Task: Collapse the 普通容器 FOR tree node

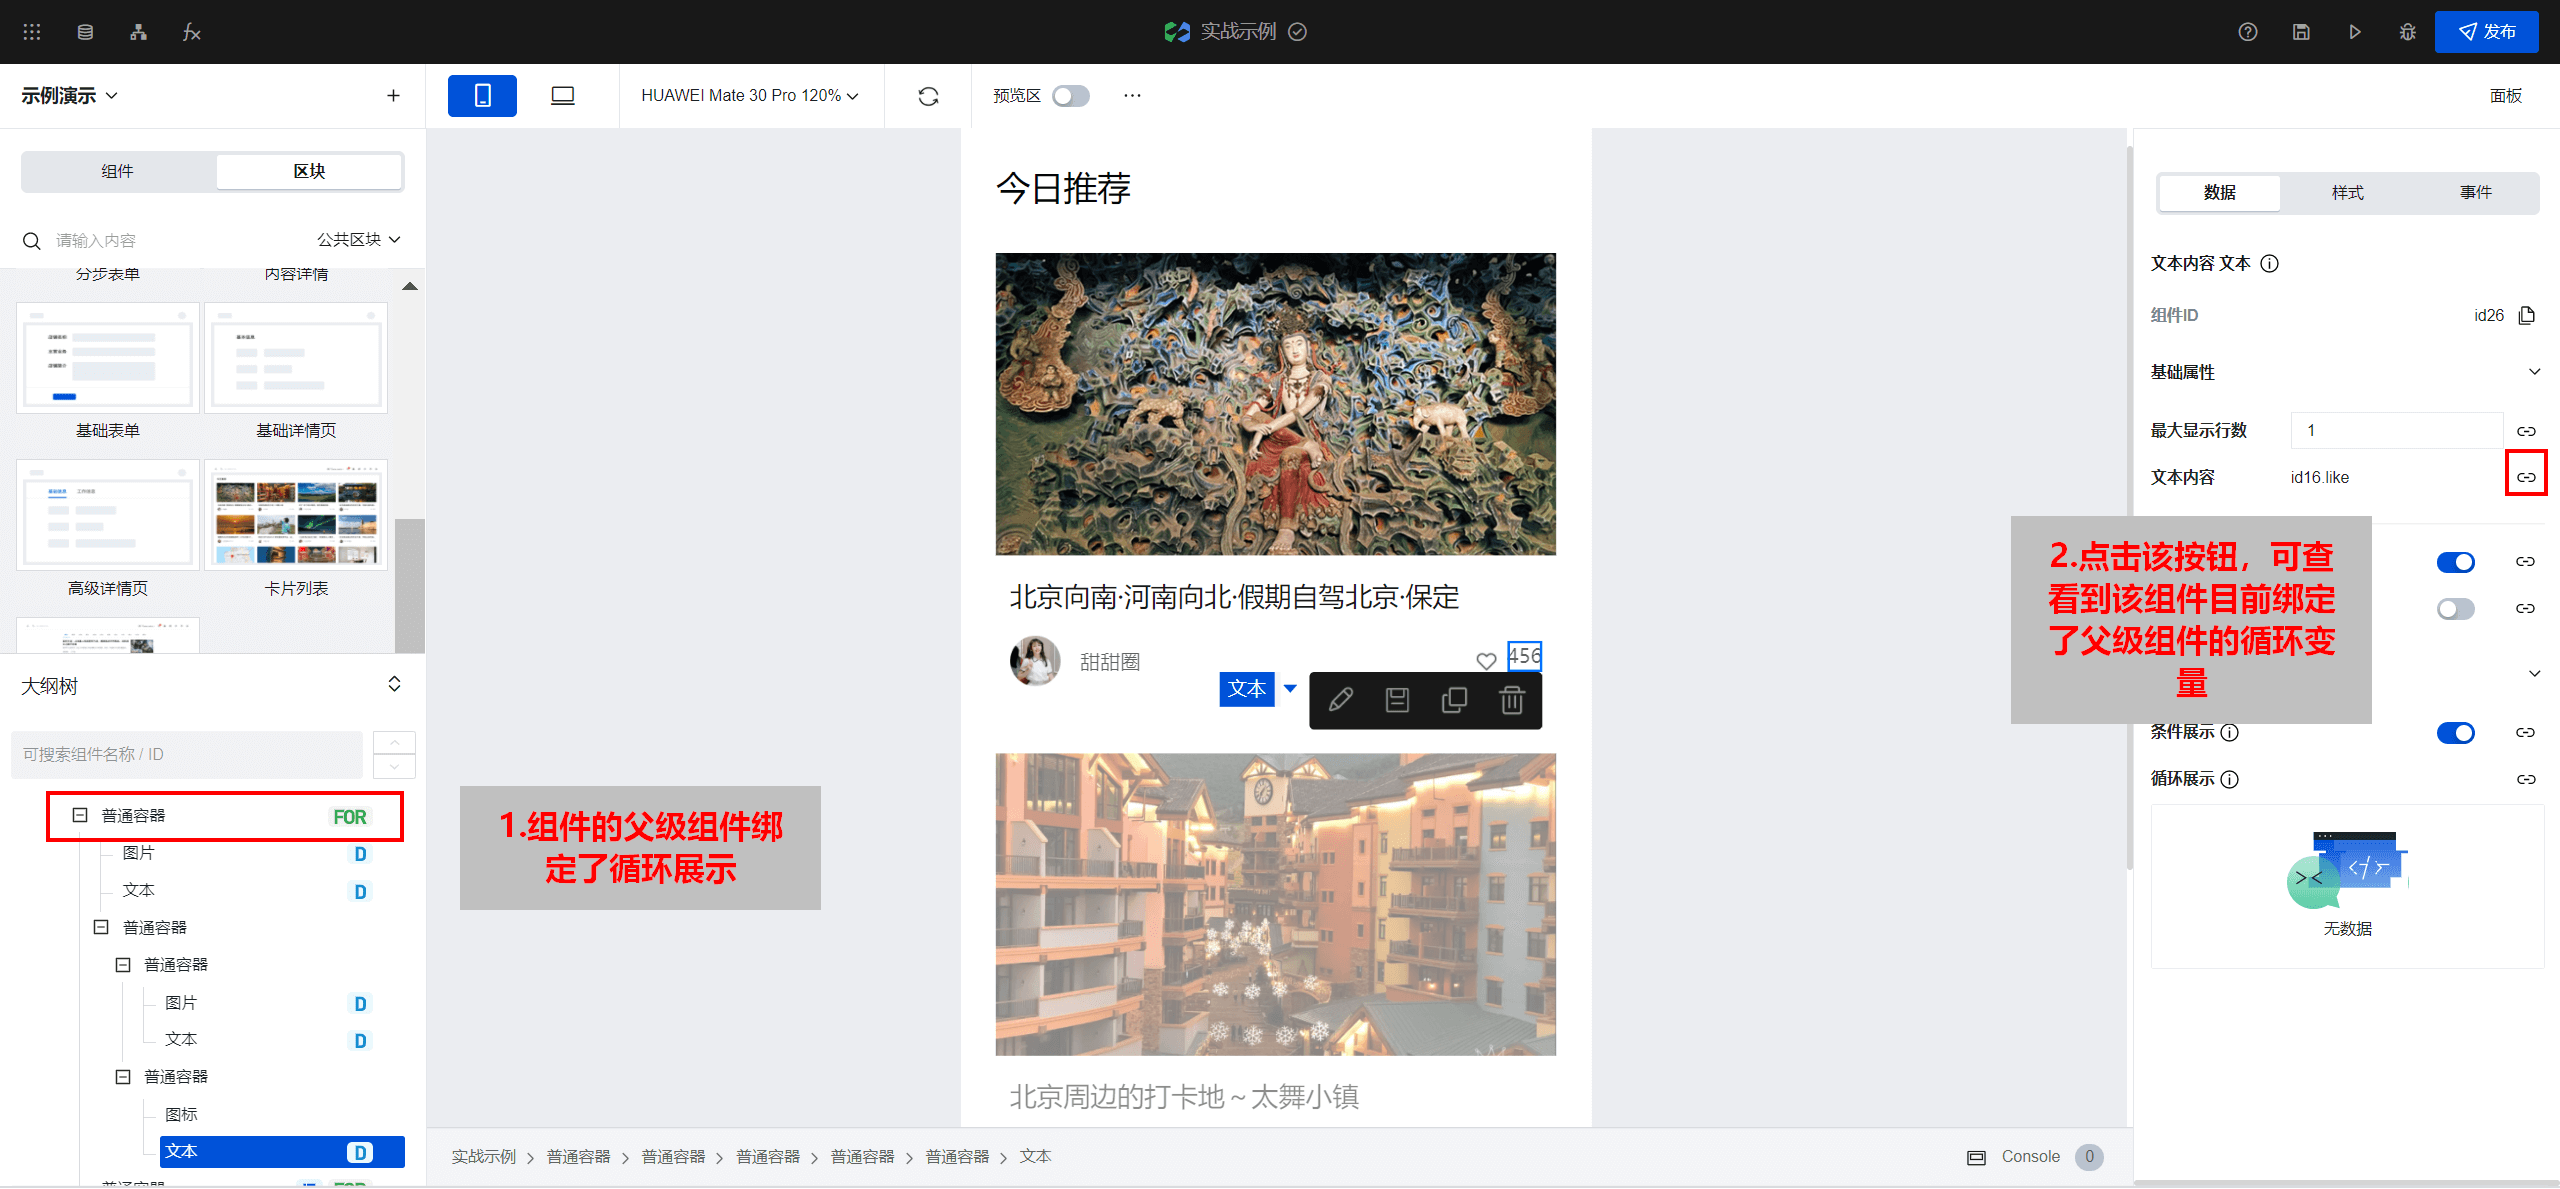Action: (x=80, y=816)
